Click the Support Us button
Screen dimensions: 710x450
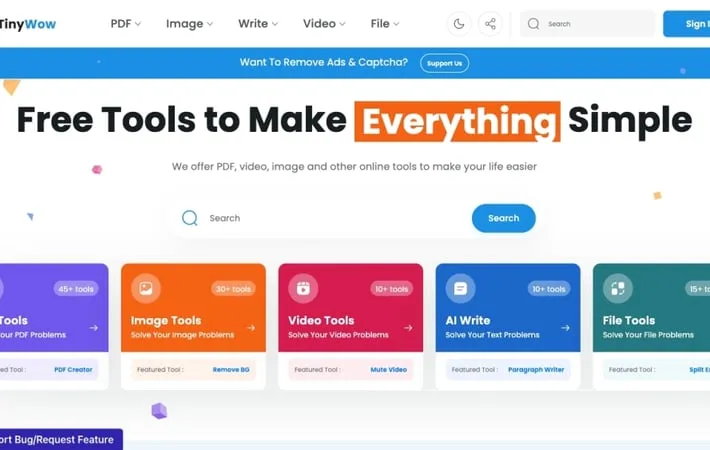[444, 63]
